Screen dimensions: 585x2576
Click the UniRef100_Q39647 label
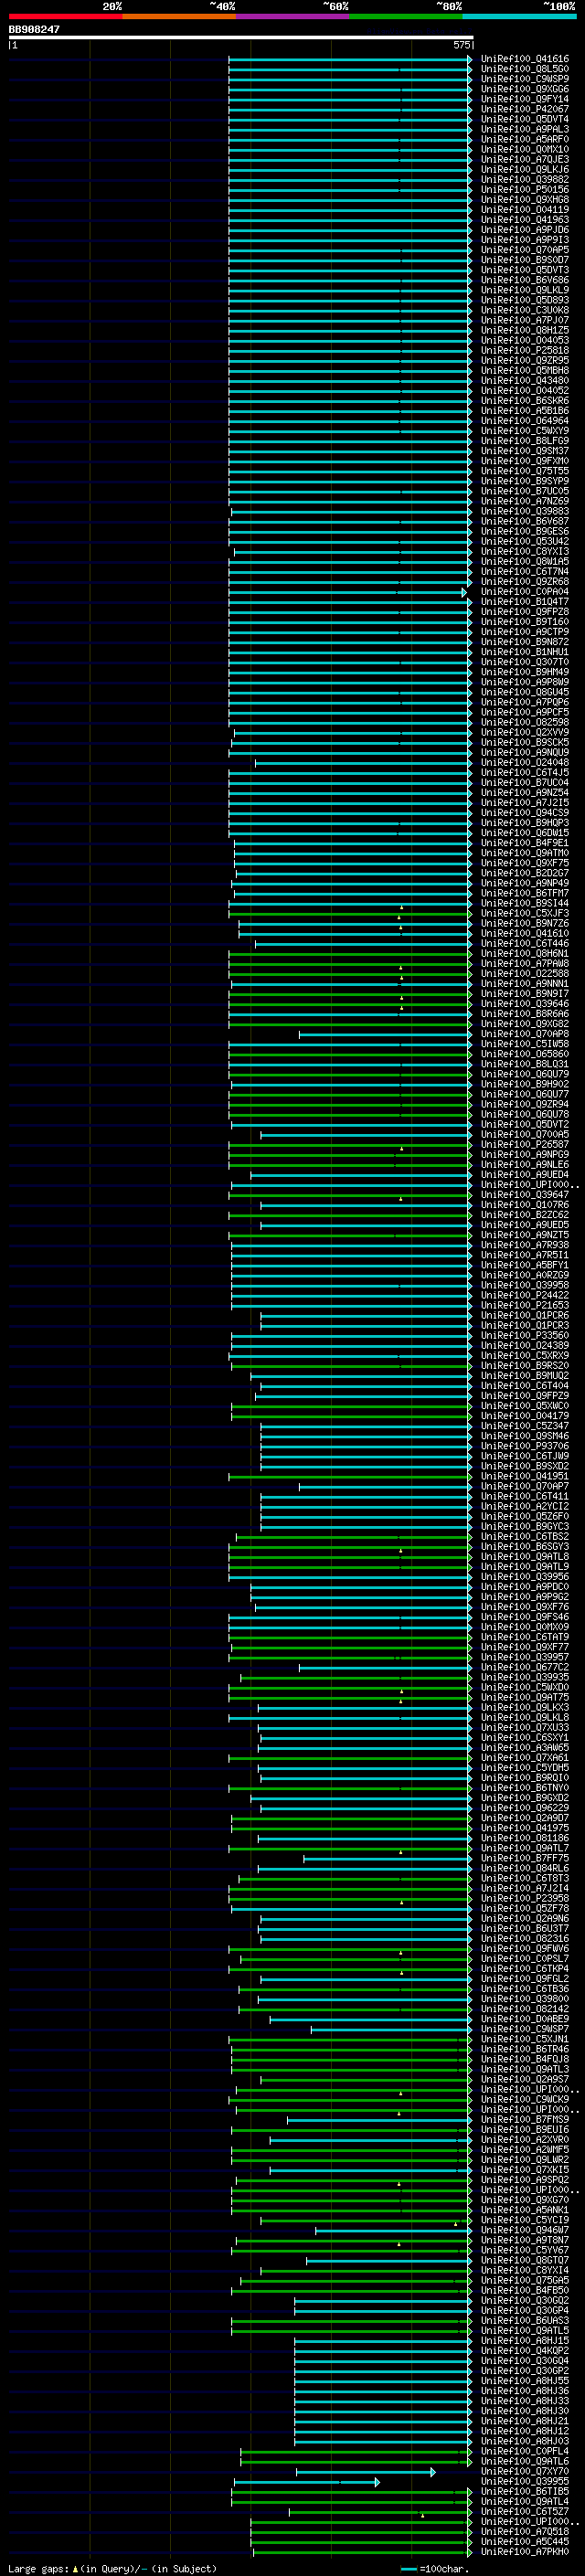[525, 1194]
